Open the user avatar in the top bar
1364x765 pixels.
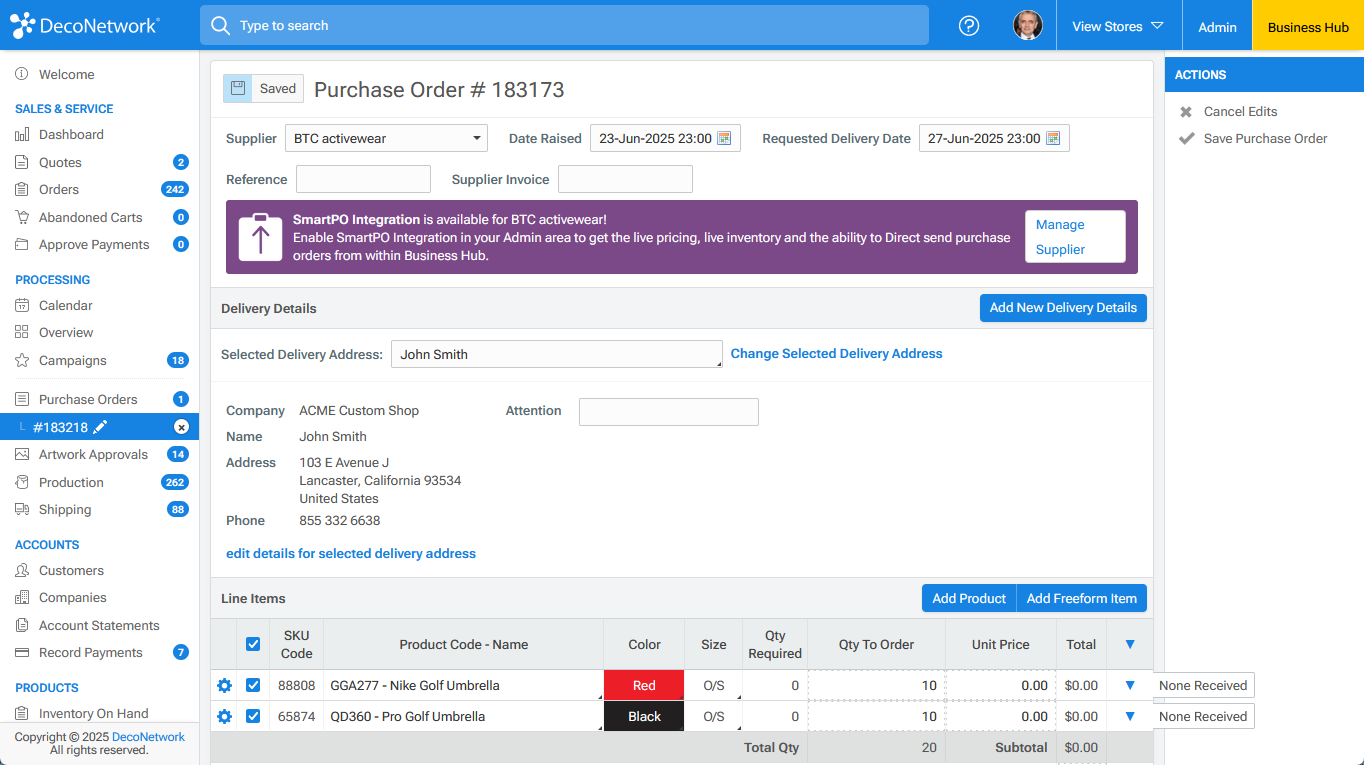point(1028,25)
